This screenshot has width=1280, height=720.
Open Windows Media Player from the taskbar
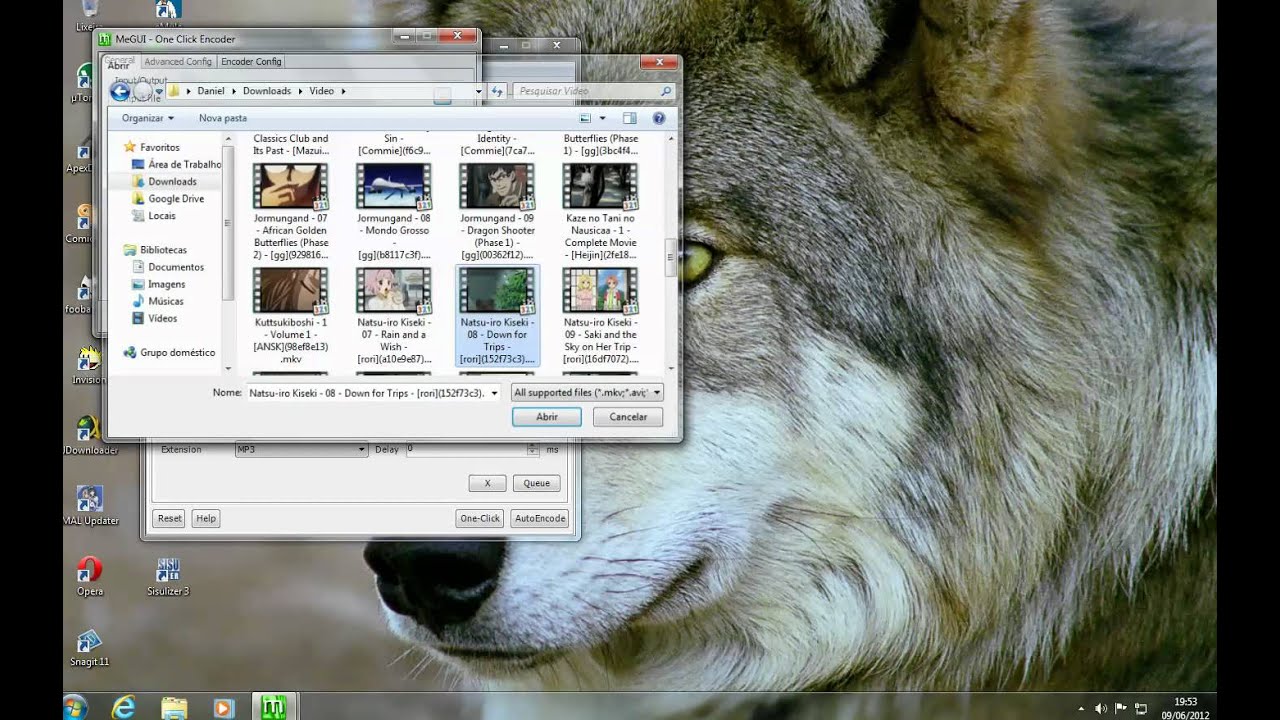[x=224, y=707]
